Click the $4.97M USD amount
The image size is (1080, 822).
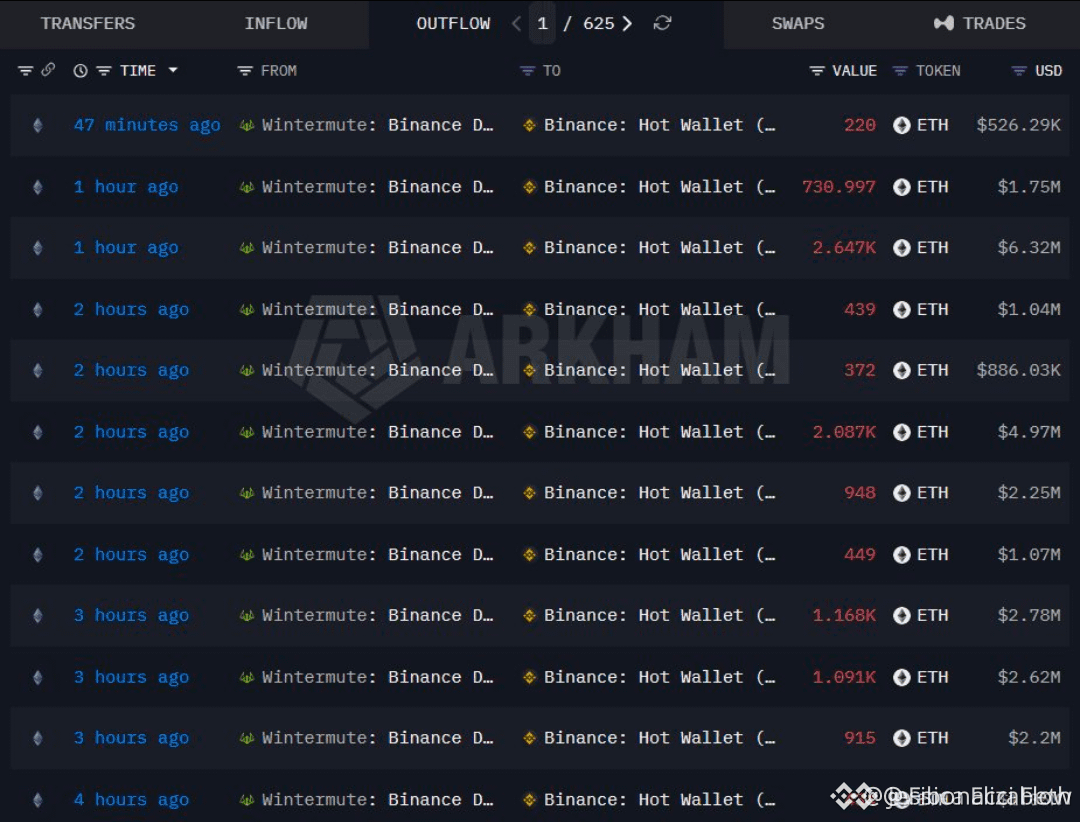[x=1029, y=432]
